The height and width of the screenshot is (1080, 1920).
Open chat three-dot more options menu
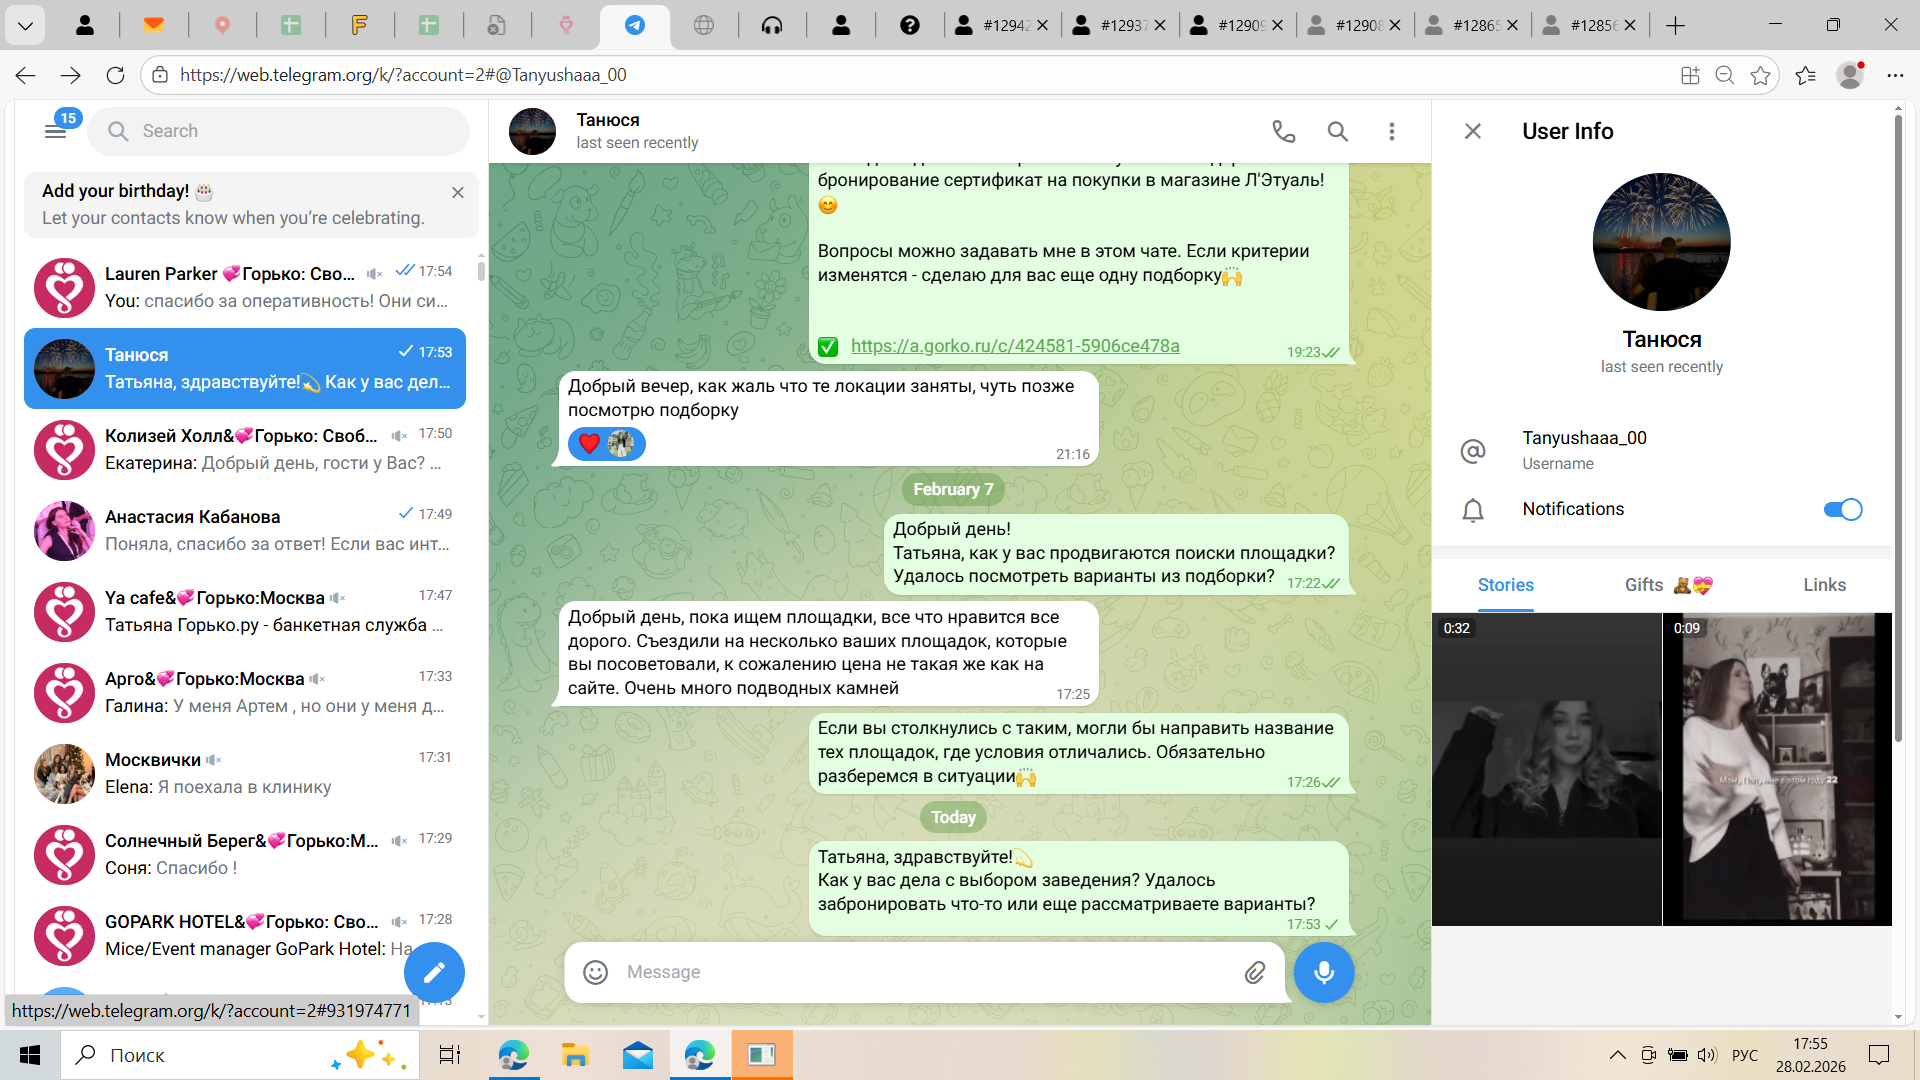[1391, 131]
